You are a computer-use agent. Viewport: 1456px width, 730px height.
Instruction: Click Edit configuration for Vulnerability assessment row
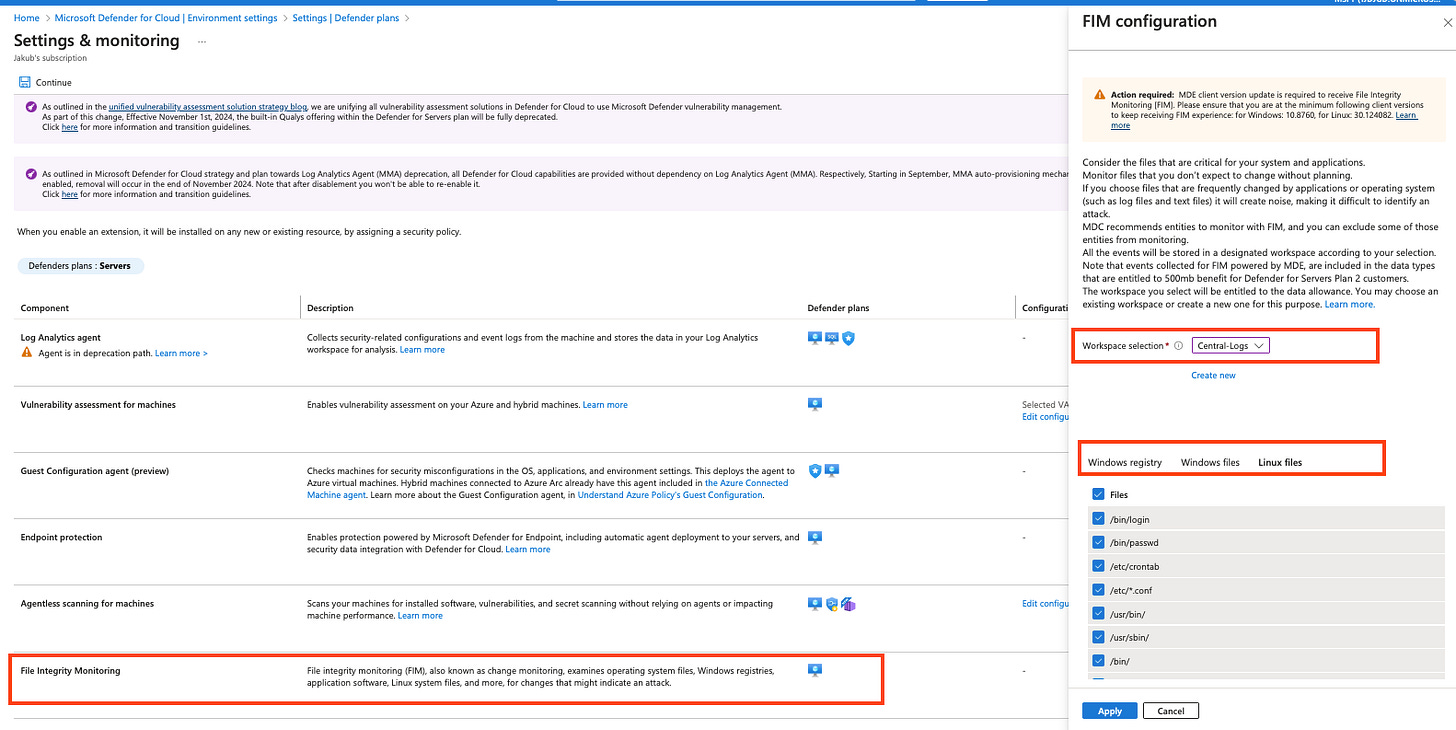(1045, 417)
